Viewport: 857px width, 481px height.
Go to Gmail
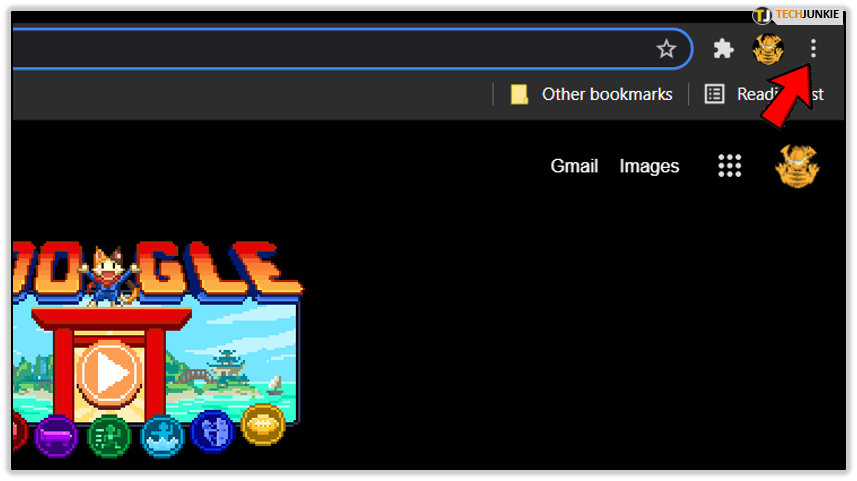click(x=574, y=166)
